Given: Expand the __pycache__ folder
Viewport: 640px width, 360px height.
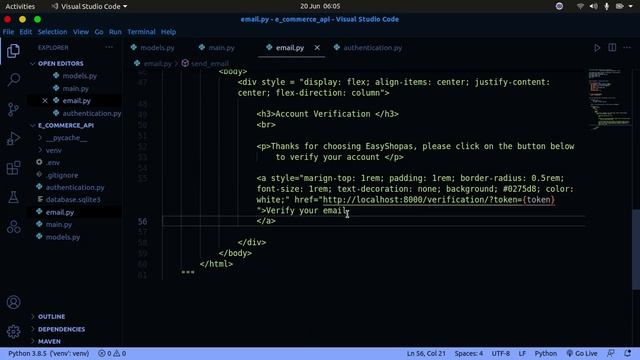Looking at the screenshot, I should click(67, 138).
